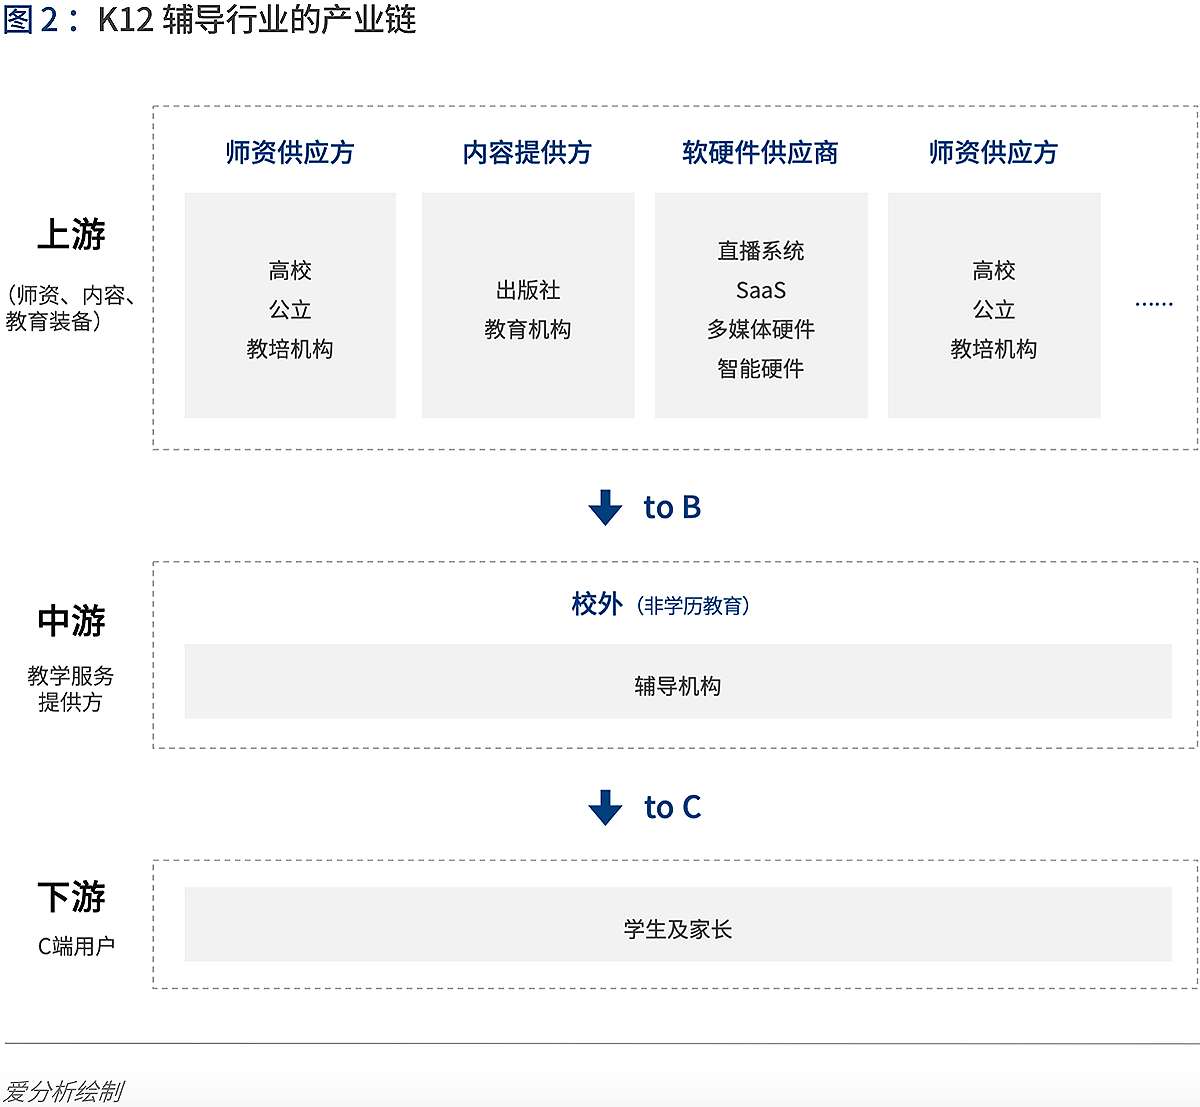Select the 学生及家长 bar
The width and height of the screenshot is (1200, 1107).
click(x=678, y=925)
